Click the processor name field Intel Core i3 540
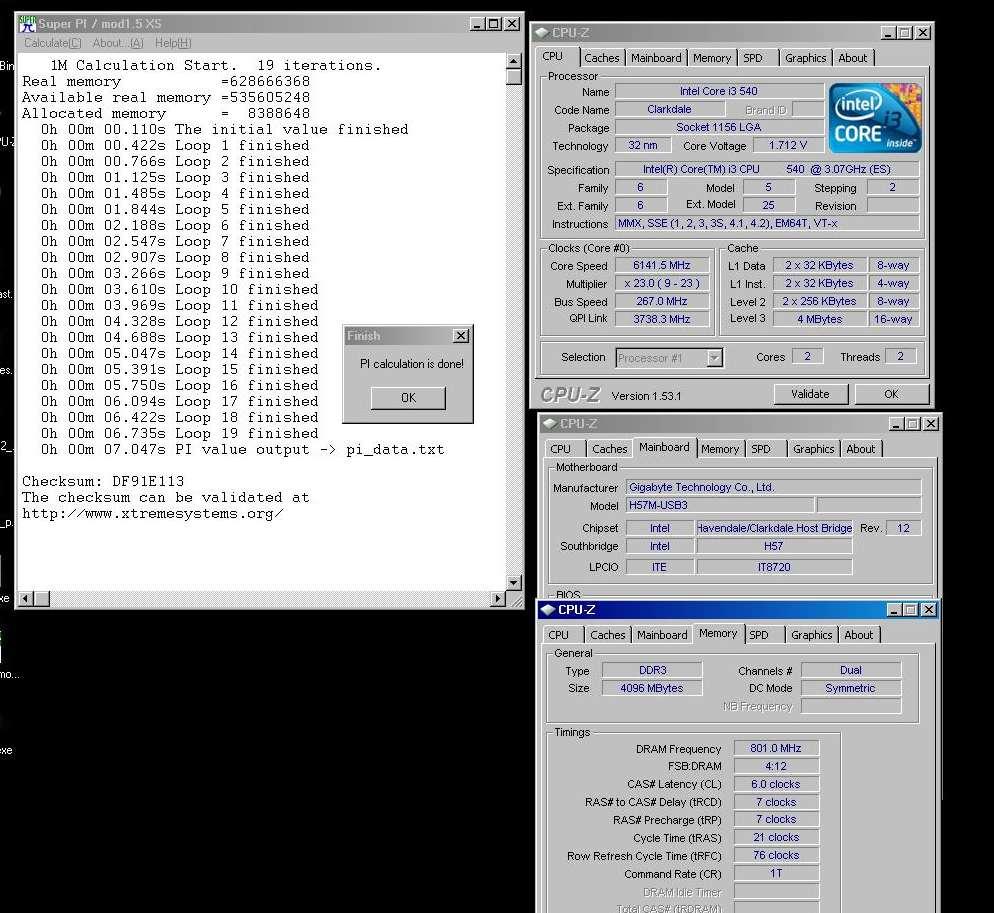The width and height of the screenshot is (994, 913). [719, 91]
